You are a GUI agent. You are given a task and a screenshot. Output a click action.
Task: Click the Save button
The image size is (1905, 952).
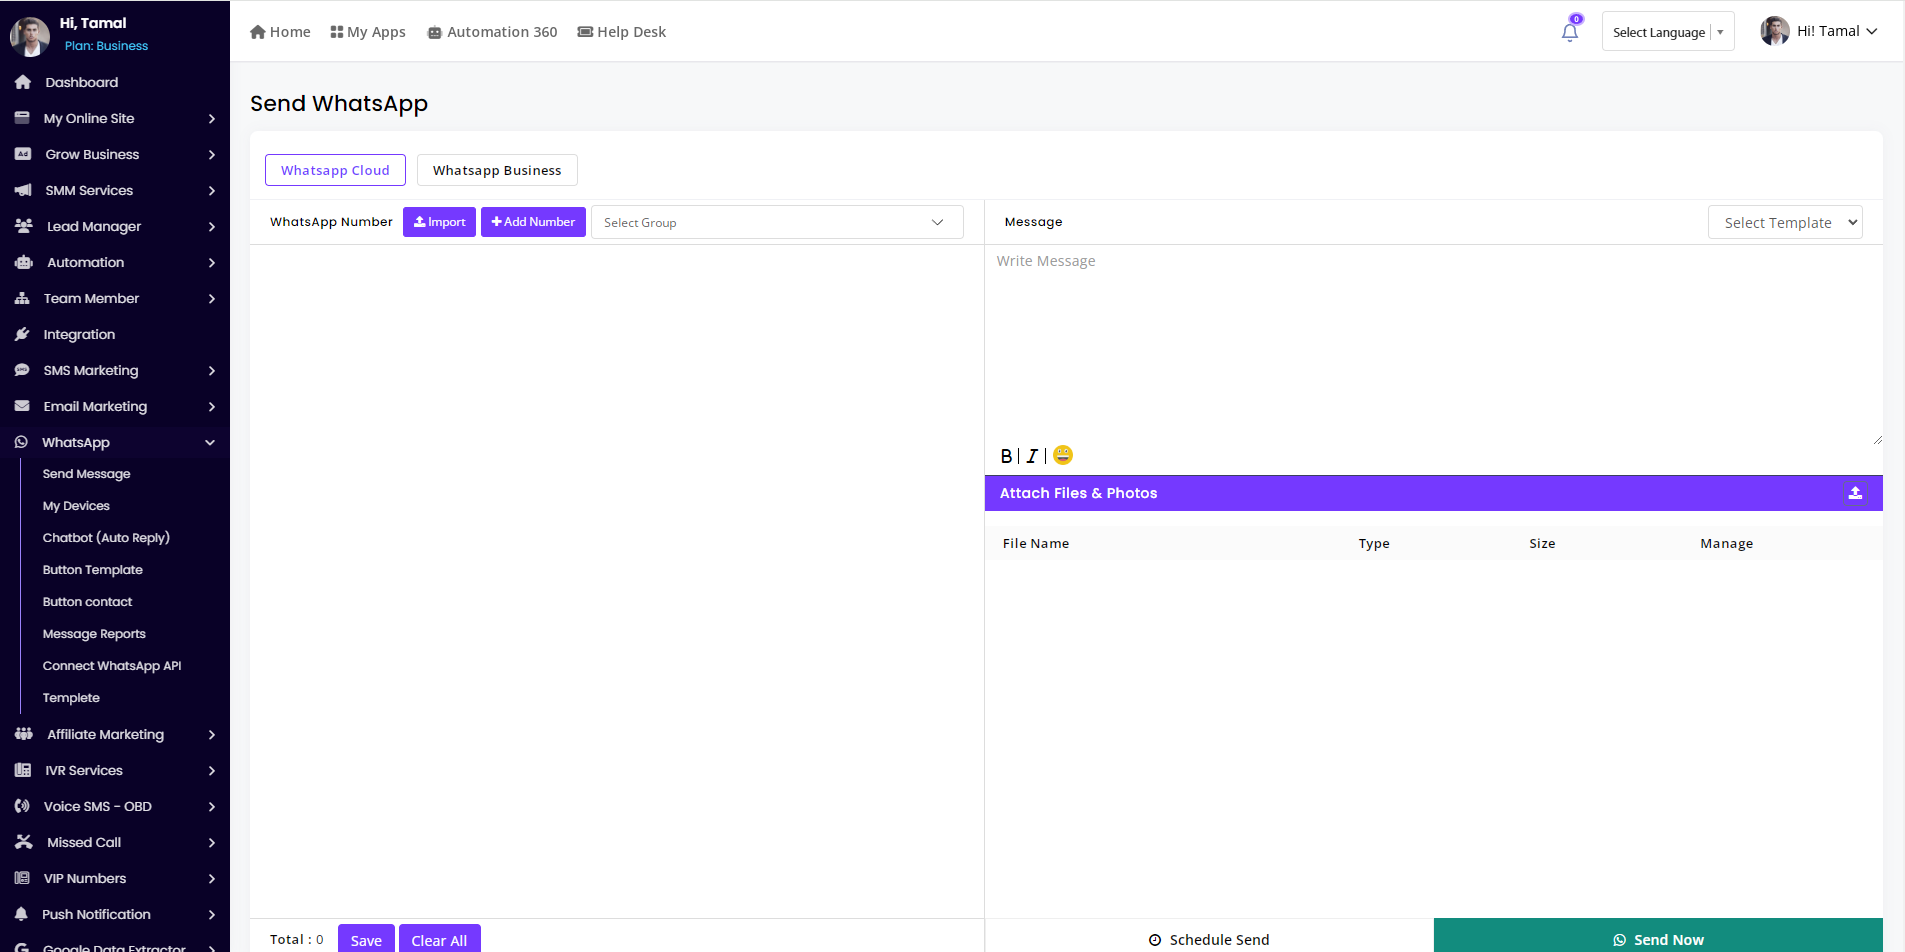tap(366, 940)
